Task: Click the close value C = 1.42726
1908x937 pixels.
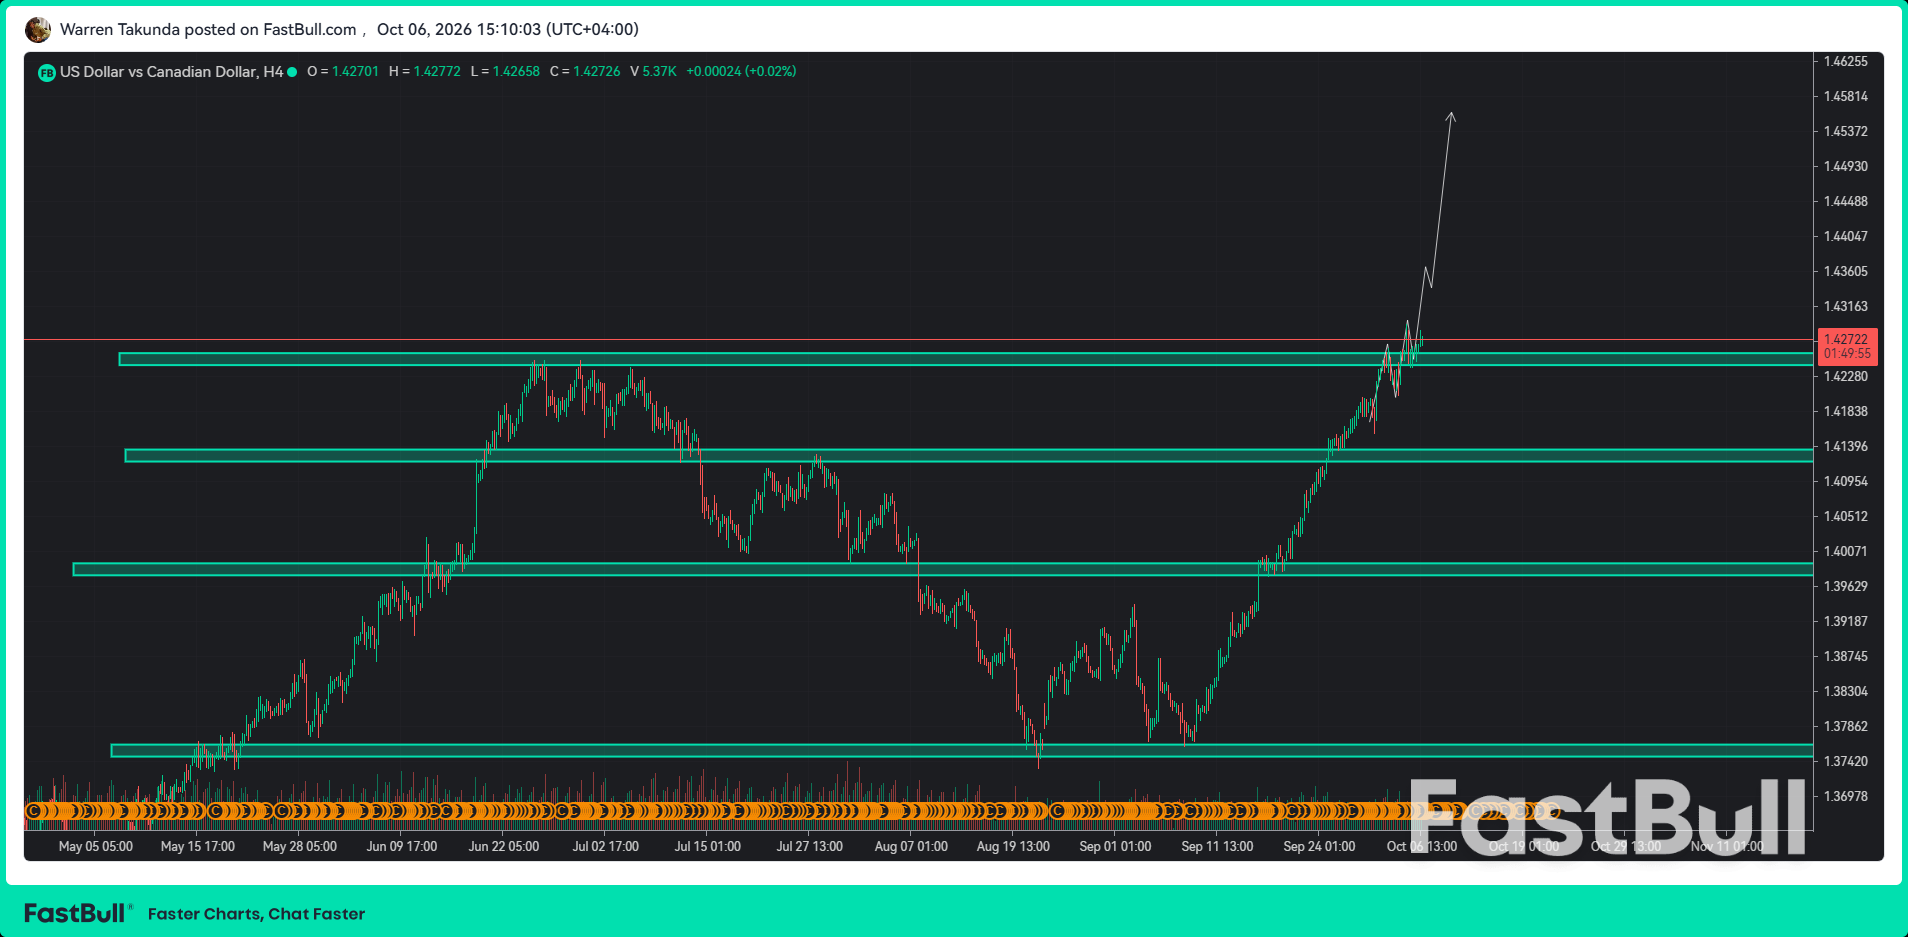Action: (585, 72)
